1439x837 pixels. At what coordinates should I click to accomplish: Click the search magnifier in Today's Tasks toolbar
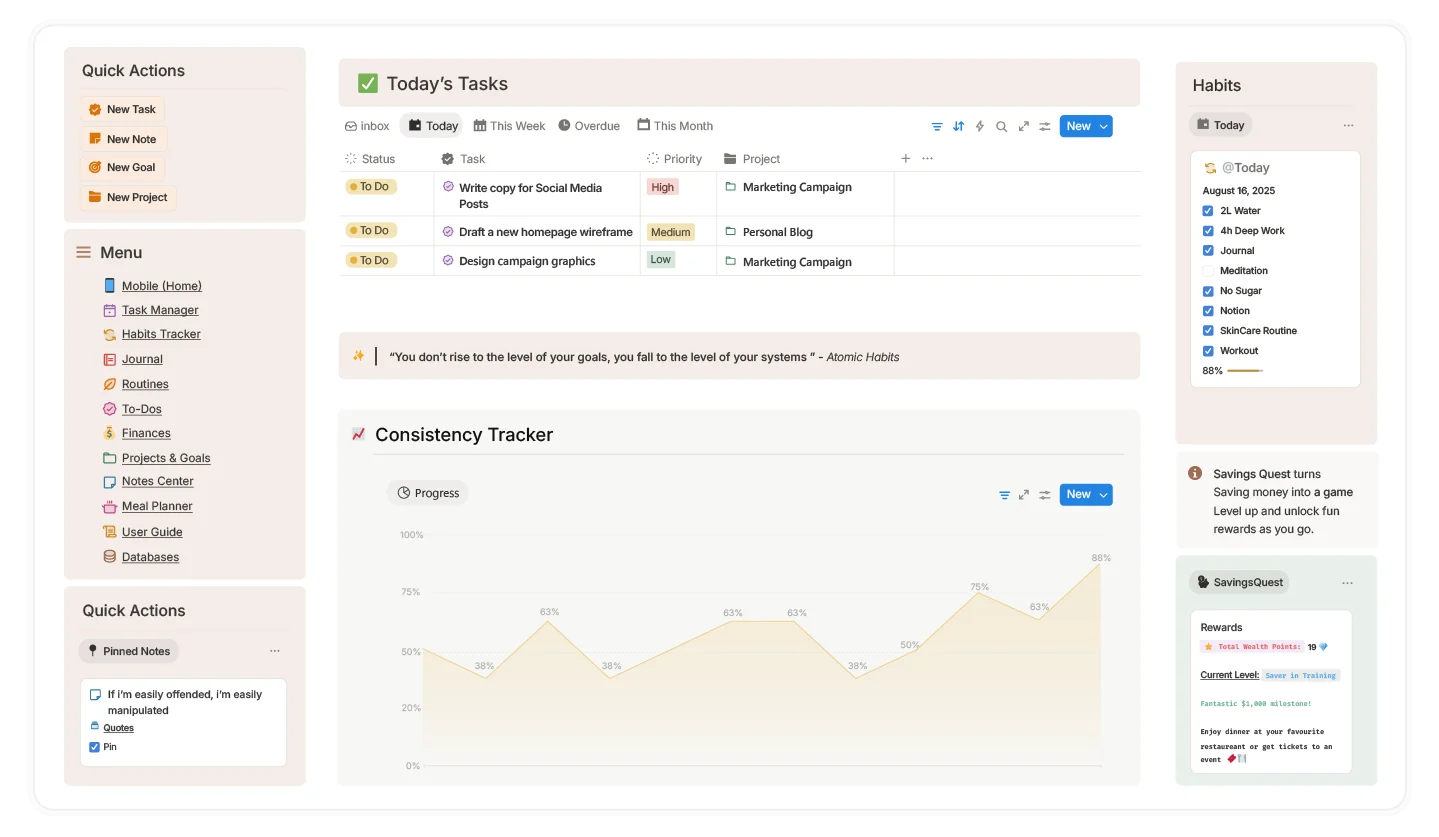pyautogui.click(x=1001, y=126)
